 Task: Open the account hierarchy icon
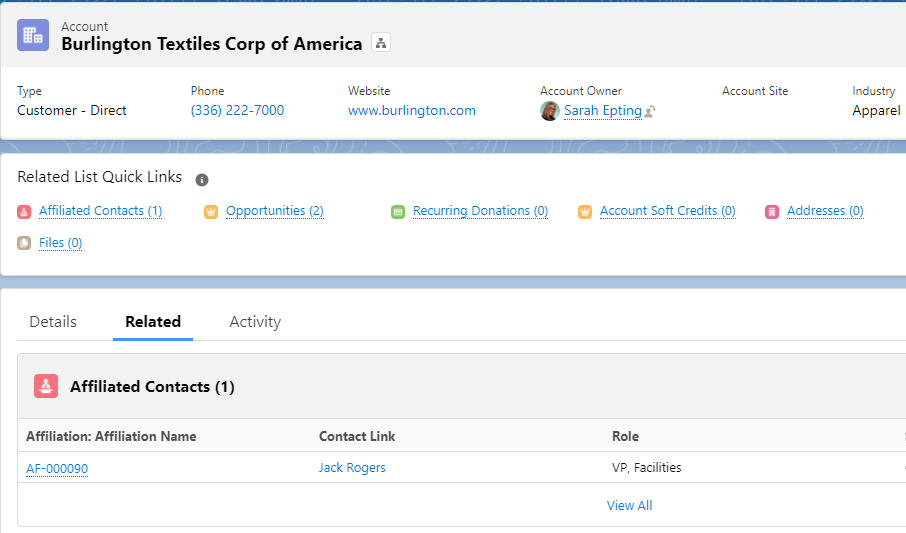[381, 43]
